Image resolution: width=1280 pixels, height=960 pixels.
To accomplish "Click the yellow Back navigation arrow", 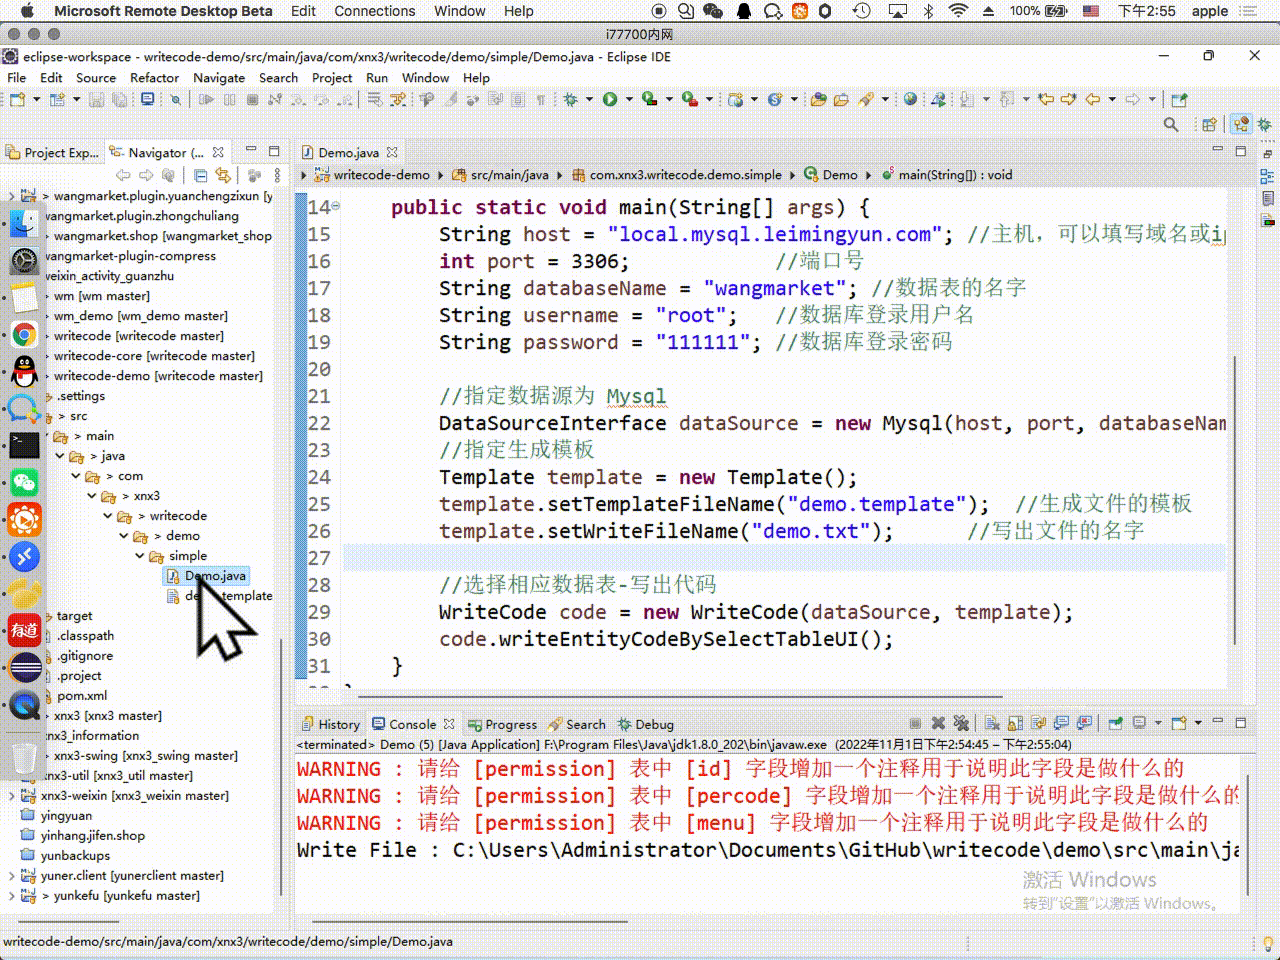I will [1092, 99].
